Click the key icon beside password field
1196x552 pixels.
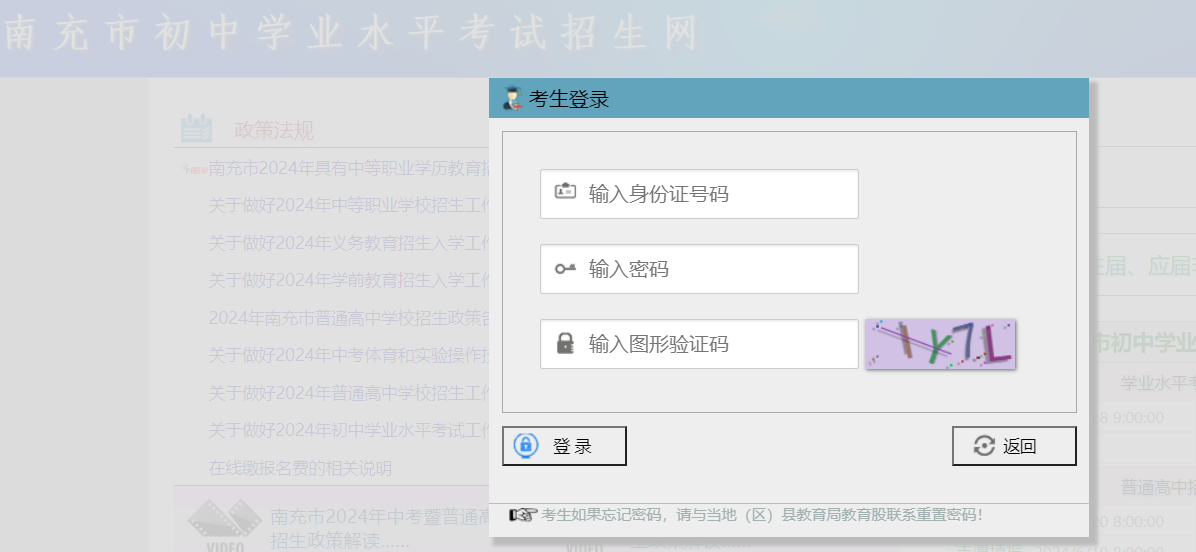566,269
